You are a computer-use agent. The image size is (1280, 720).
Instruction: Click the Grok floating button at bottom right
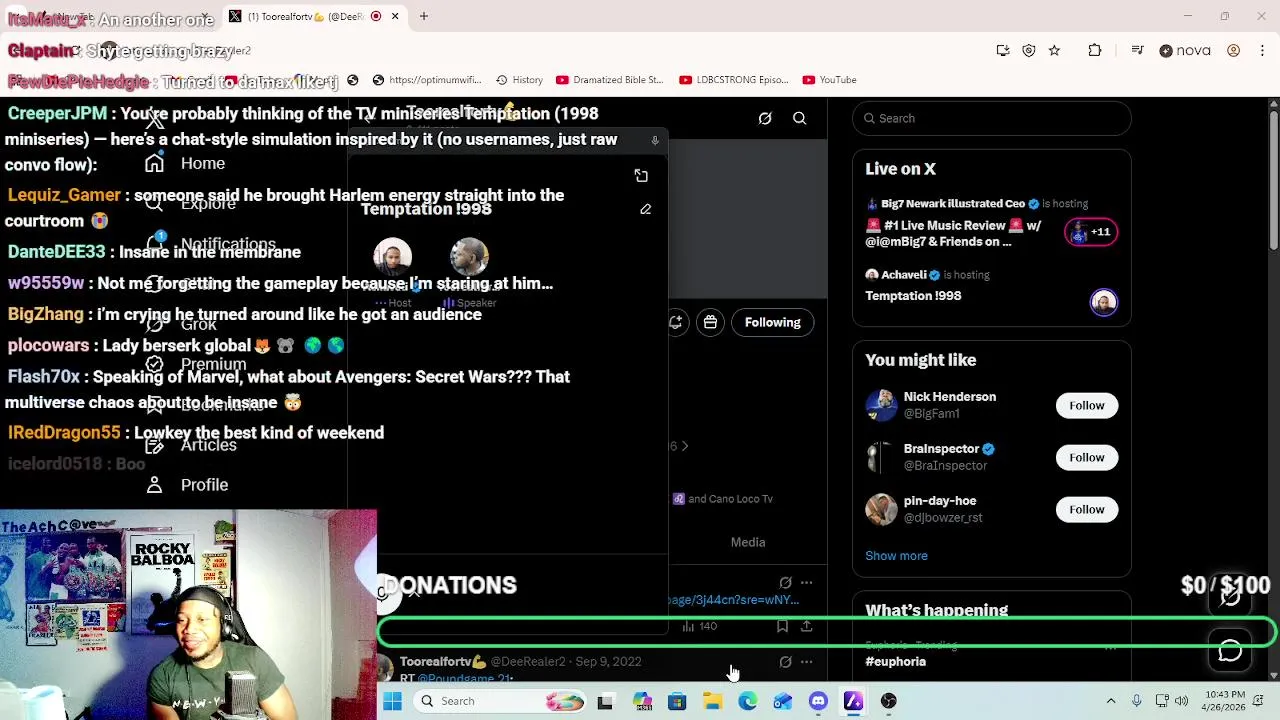click(x=1230, y=597)
